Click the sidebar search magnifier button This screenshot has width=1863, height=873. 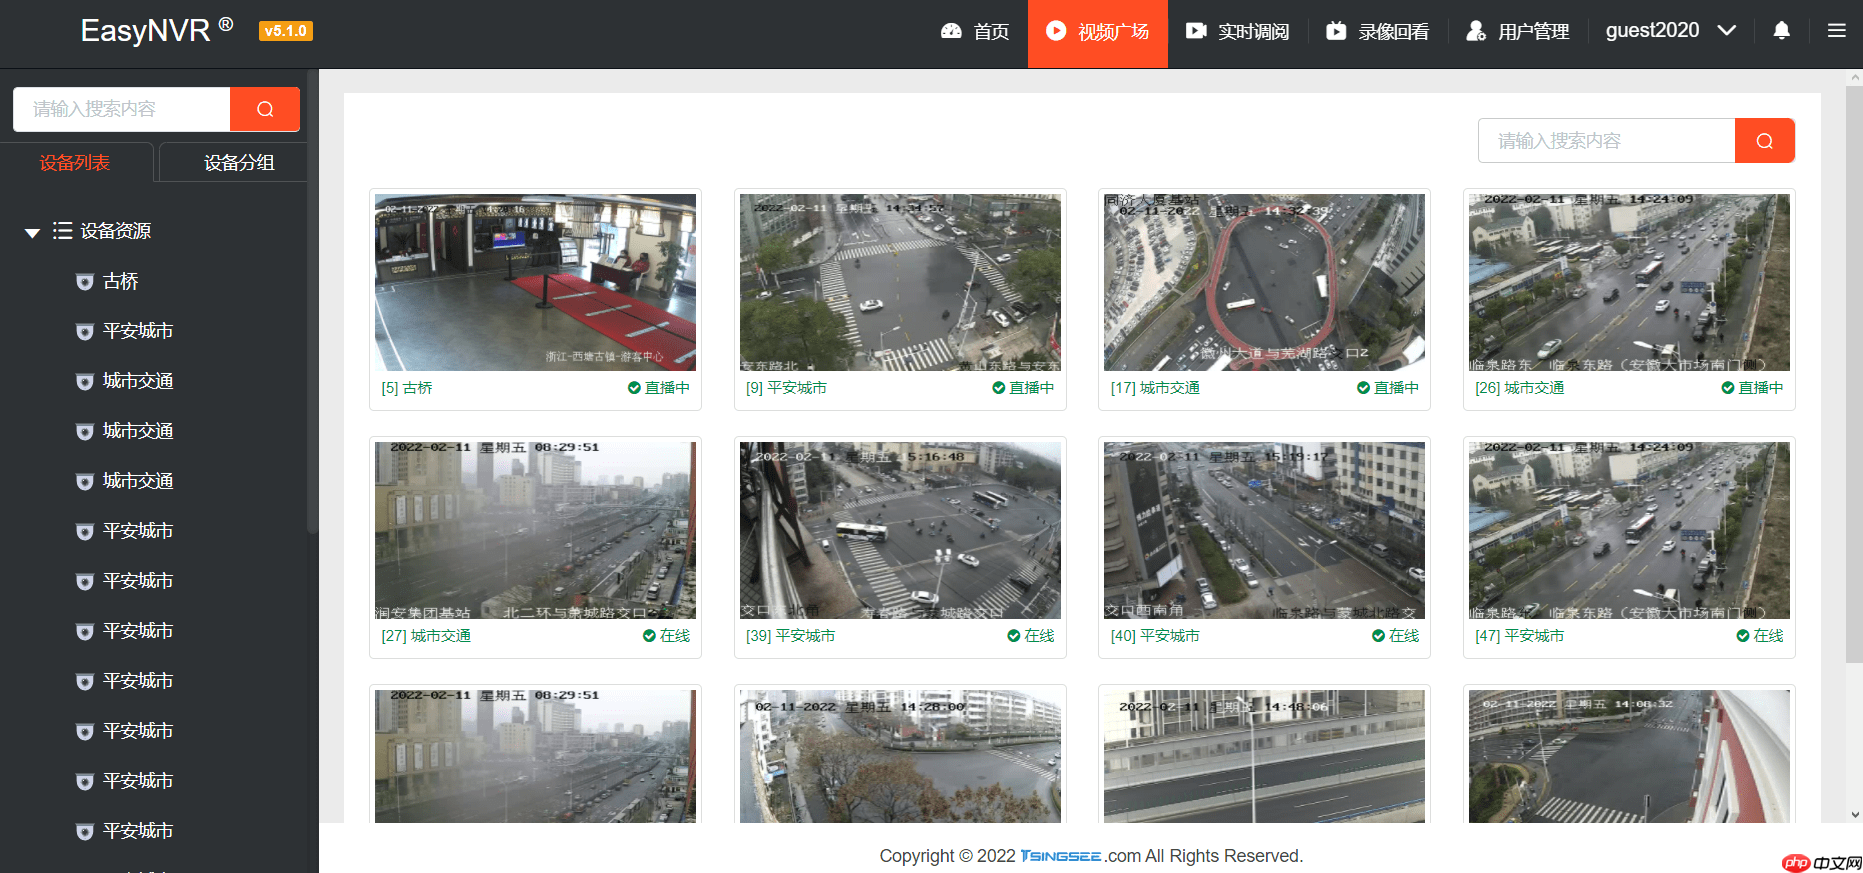tap(265, 109)
